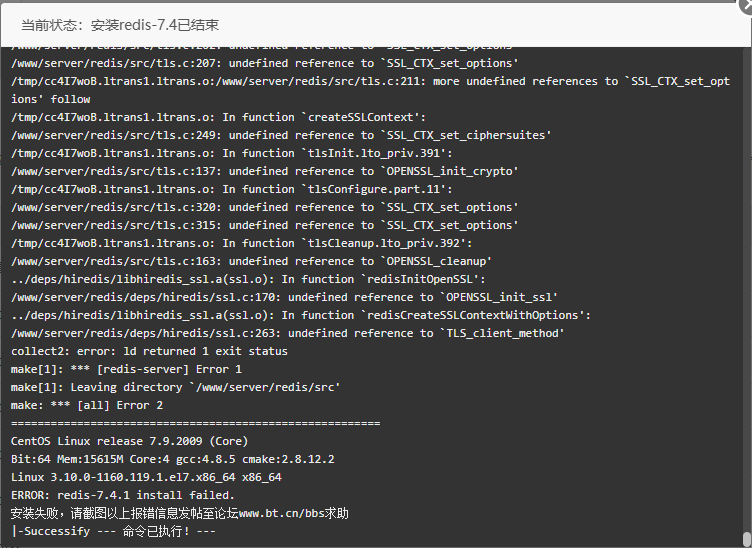Close the redis-7.4 install log dialog
This screenshot has width=752, height=548.
click(x=746, y=6)
